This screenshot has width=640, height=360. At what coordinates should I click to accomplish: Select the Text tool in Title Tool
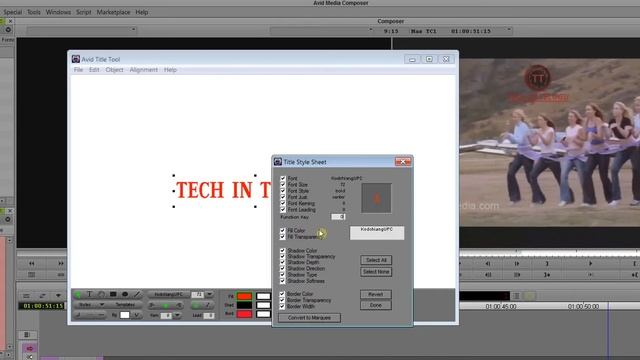tap(89, 294)
